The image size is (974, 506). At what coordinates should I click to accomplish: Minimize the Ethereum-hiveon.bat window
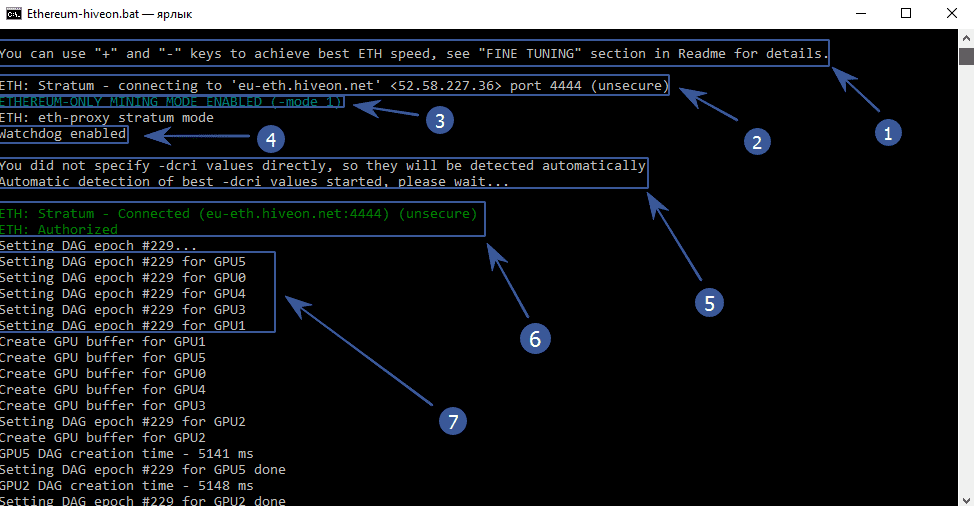(x=861, y=14)
